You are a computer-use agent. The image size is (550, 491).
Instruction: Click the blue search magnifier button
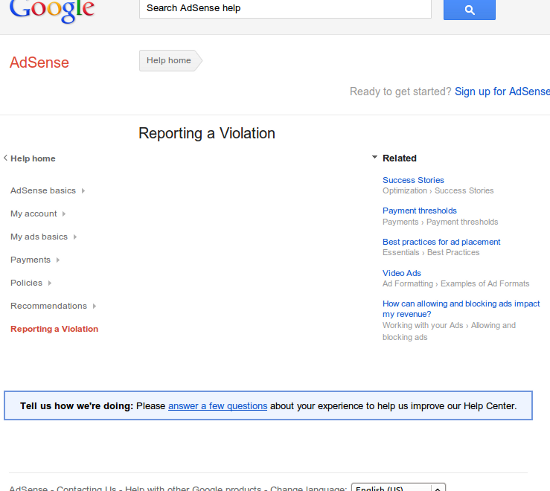click(469, 9)
